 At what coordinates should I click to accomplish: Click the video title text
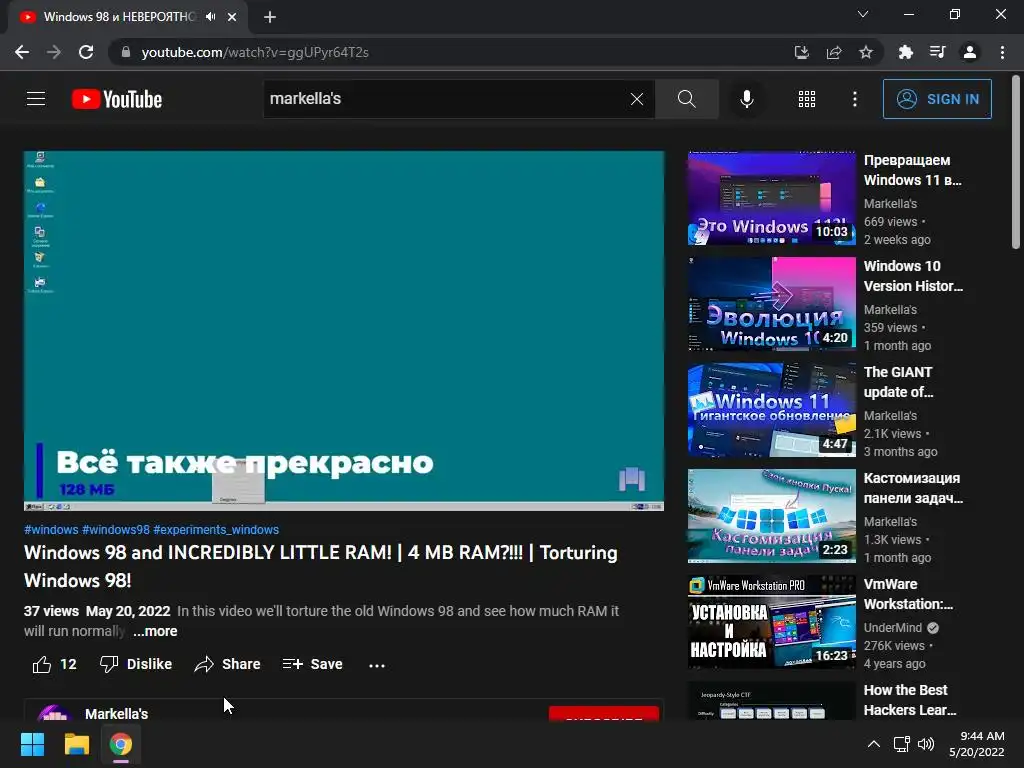[321, 566]
